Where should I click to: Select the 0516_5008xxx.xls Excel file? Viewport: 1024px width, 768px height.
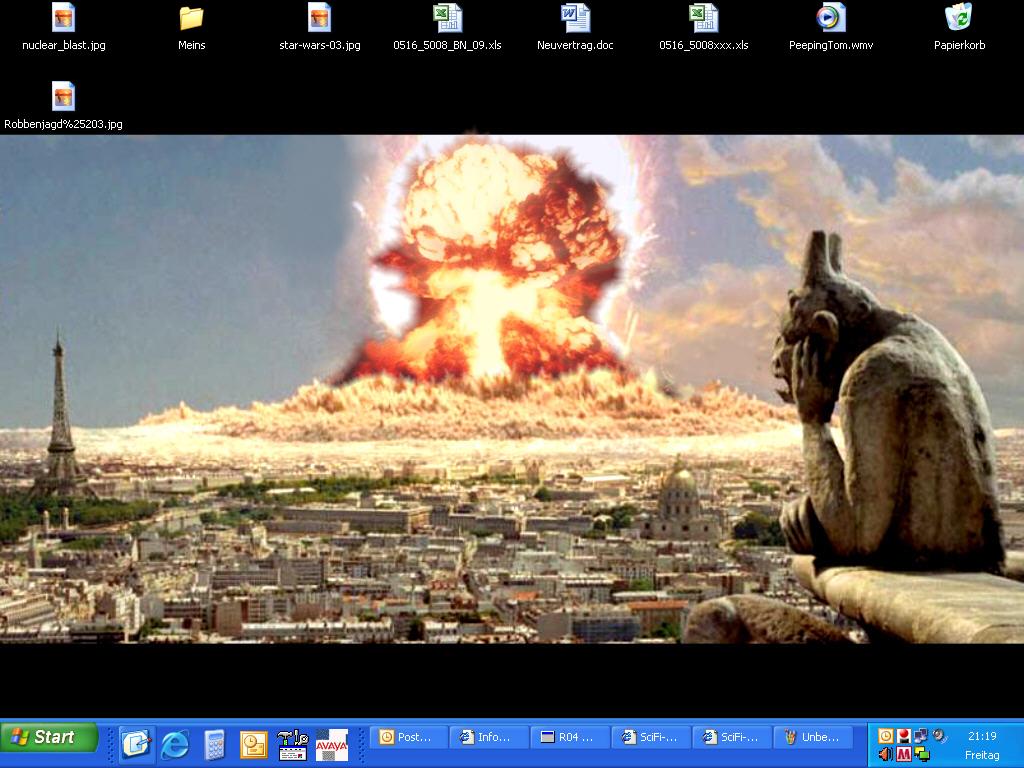pyautogui.click(x=703, y=18)
